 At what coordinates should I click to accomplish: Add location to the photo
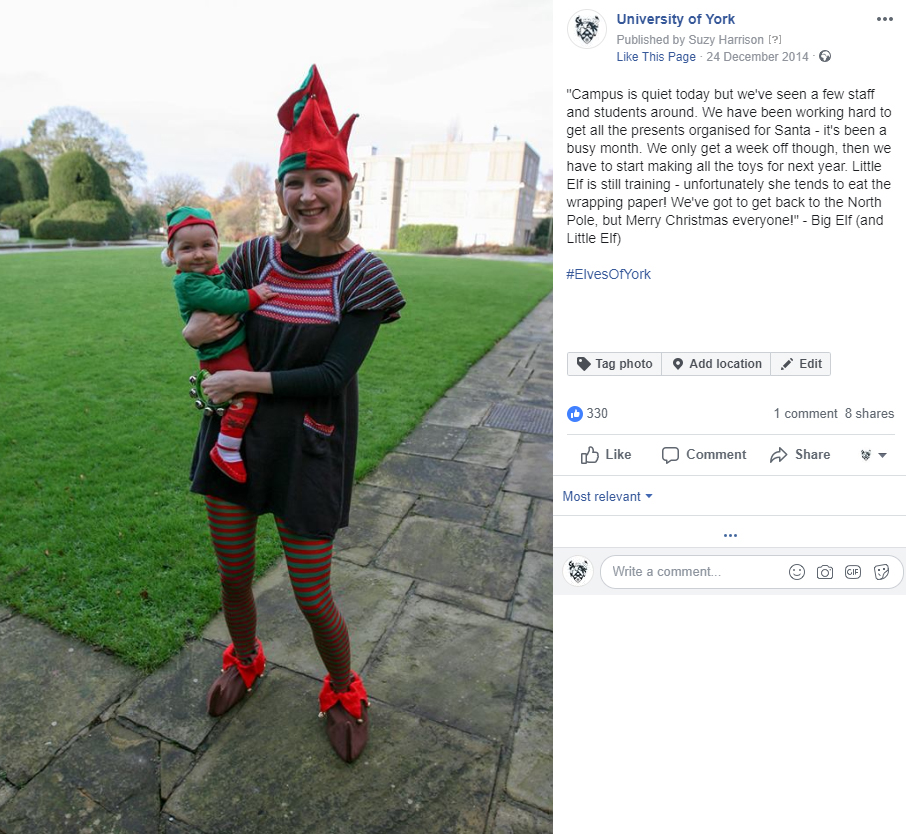point(716,364)
